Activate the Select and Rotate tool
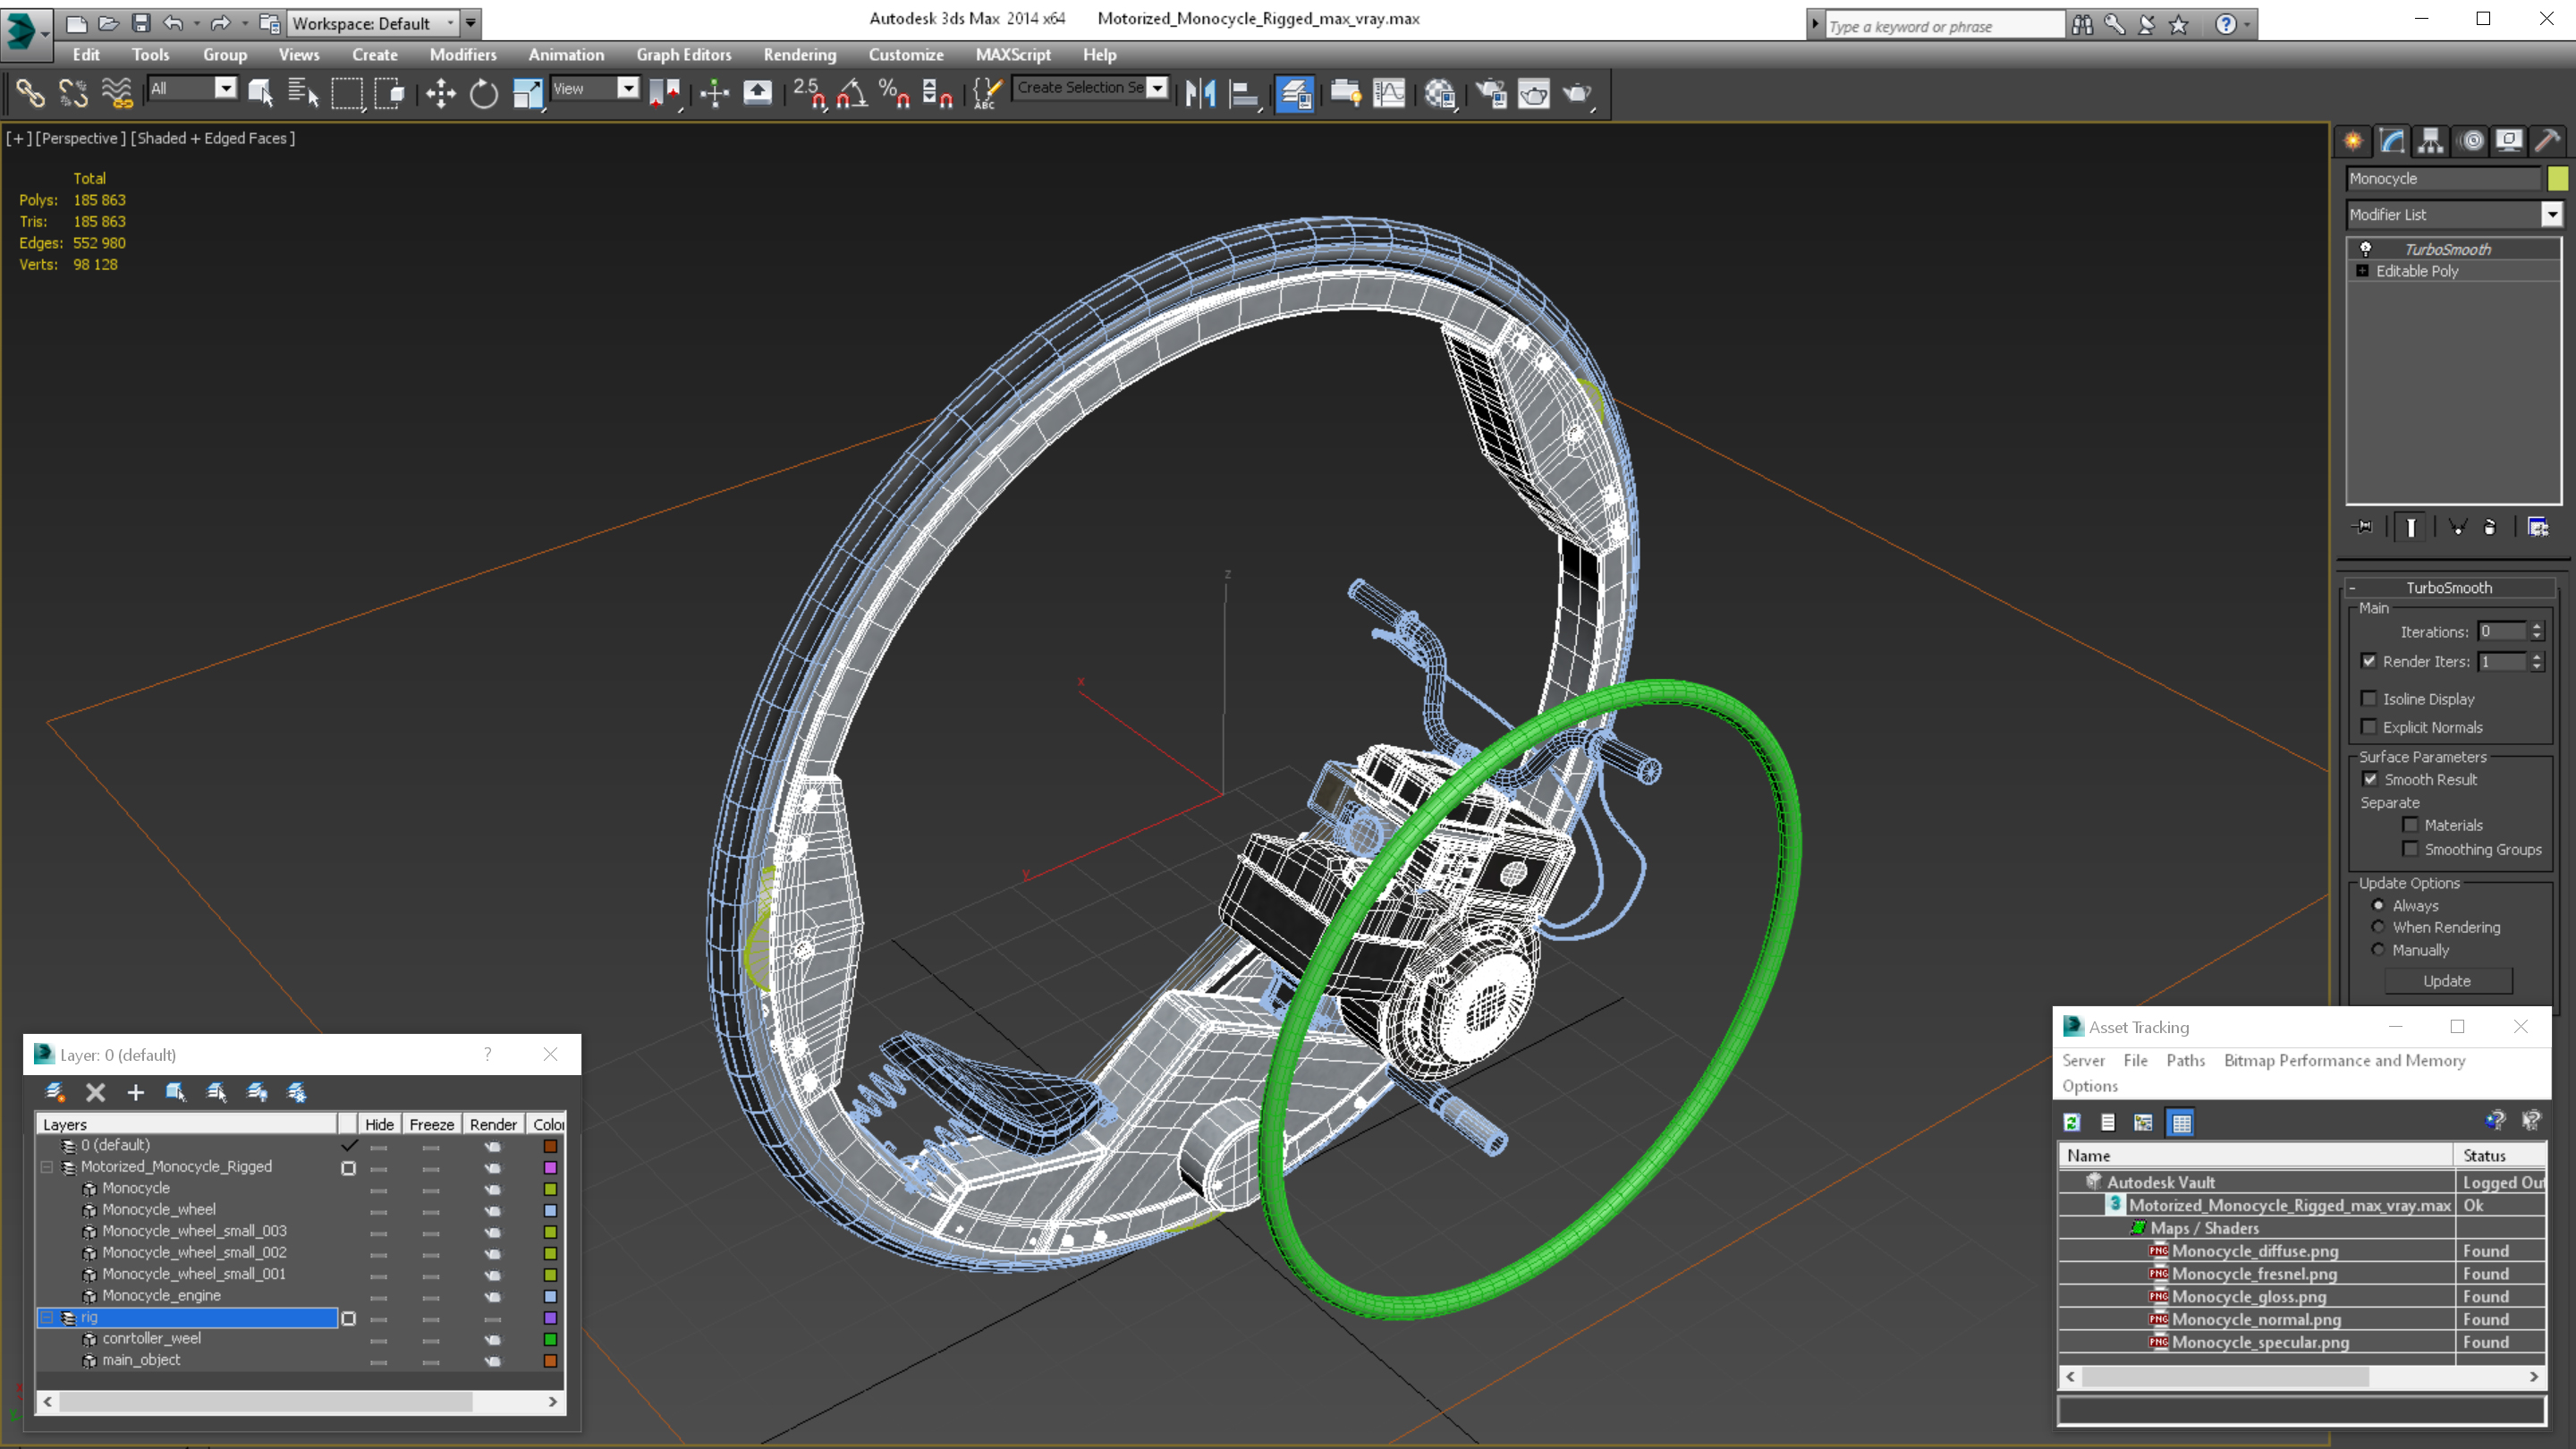This screenshot has width=2576, height=1449. click(x=483, y=93)
